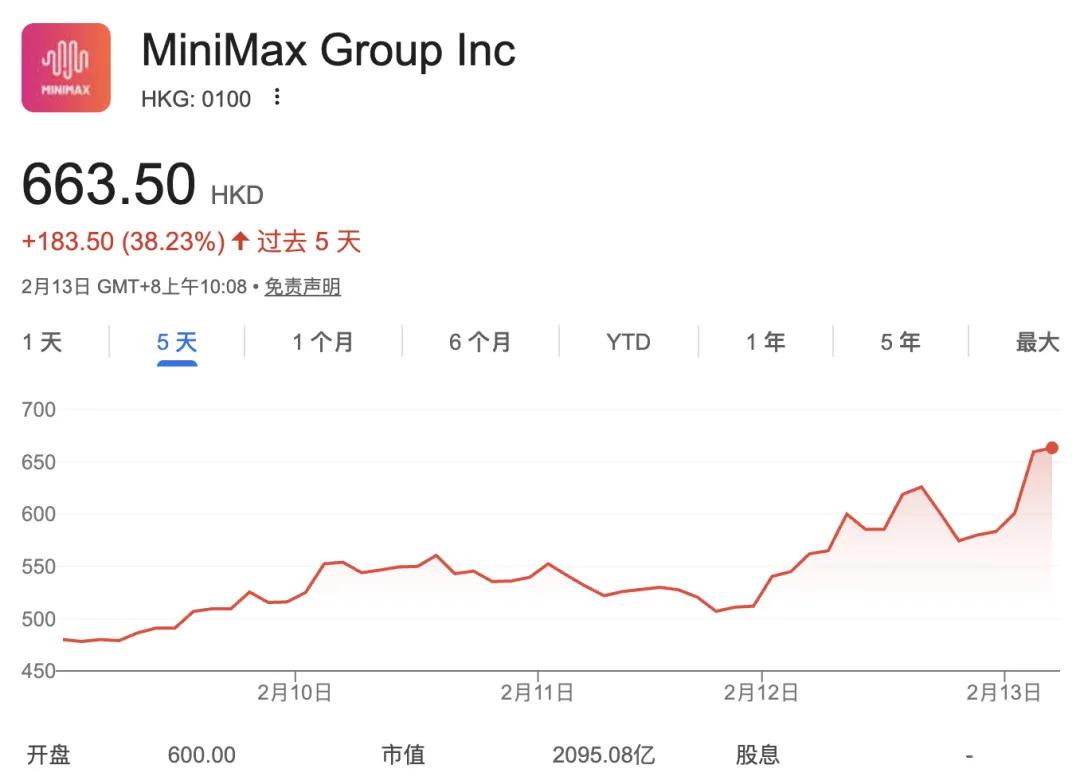Click the 2月12日 date label on axis

coord(761,692)
